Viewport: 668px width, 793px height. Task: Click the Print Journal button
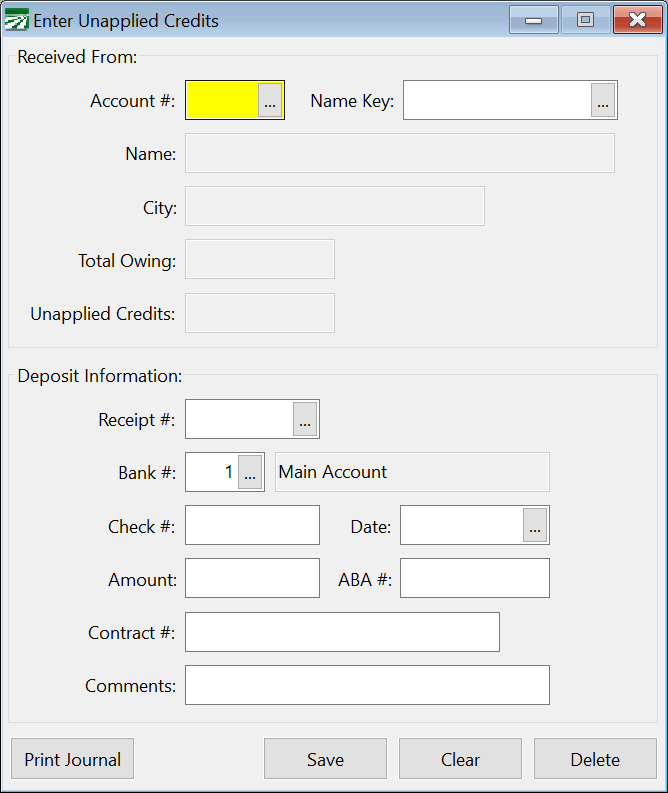point(72,759)
